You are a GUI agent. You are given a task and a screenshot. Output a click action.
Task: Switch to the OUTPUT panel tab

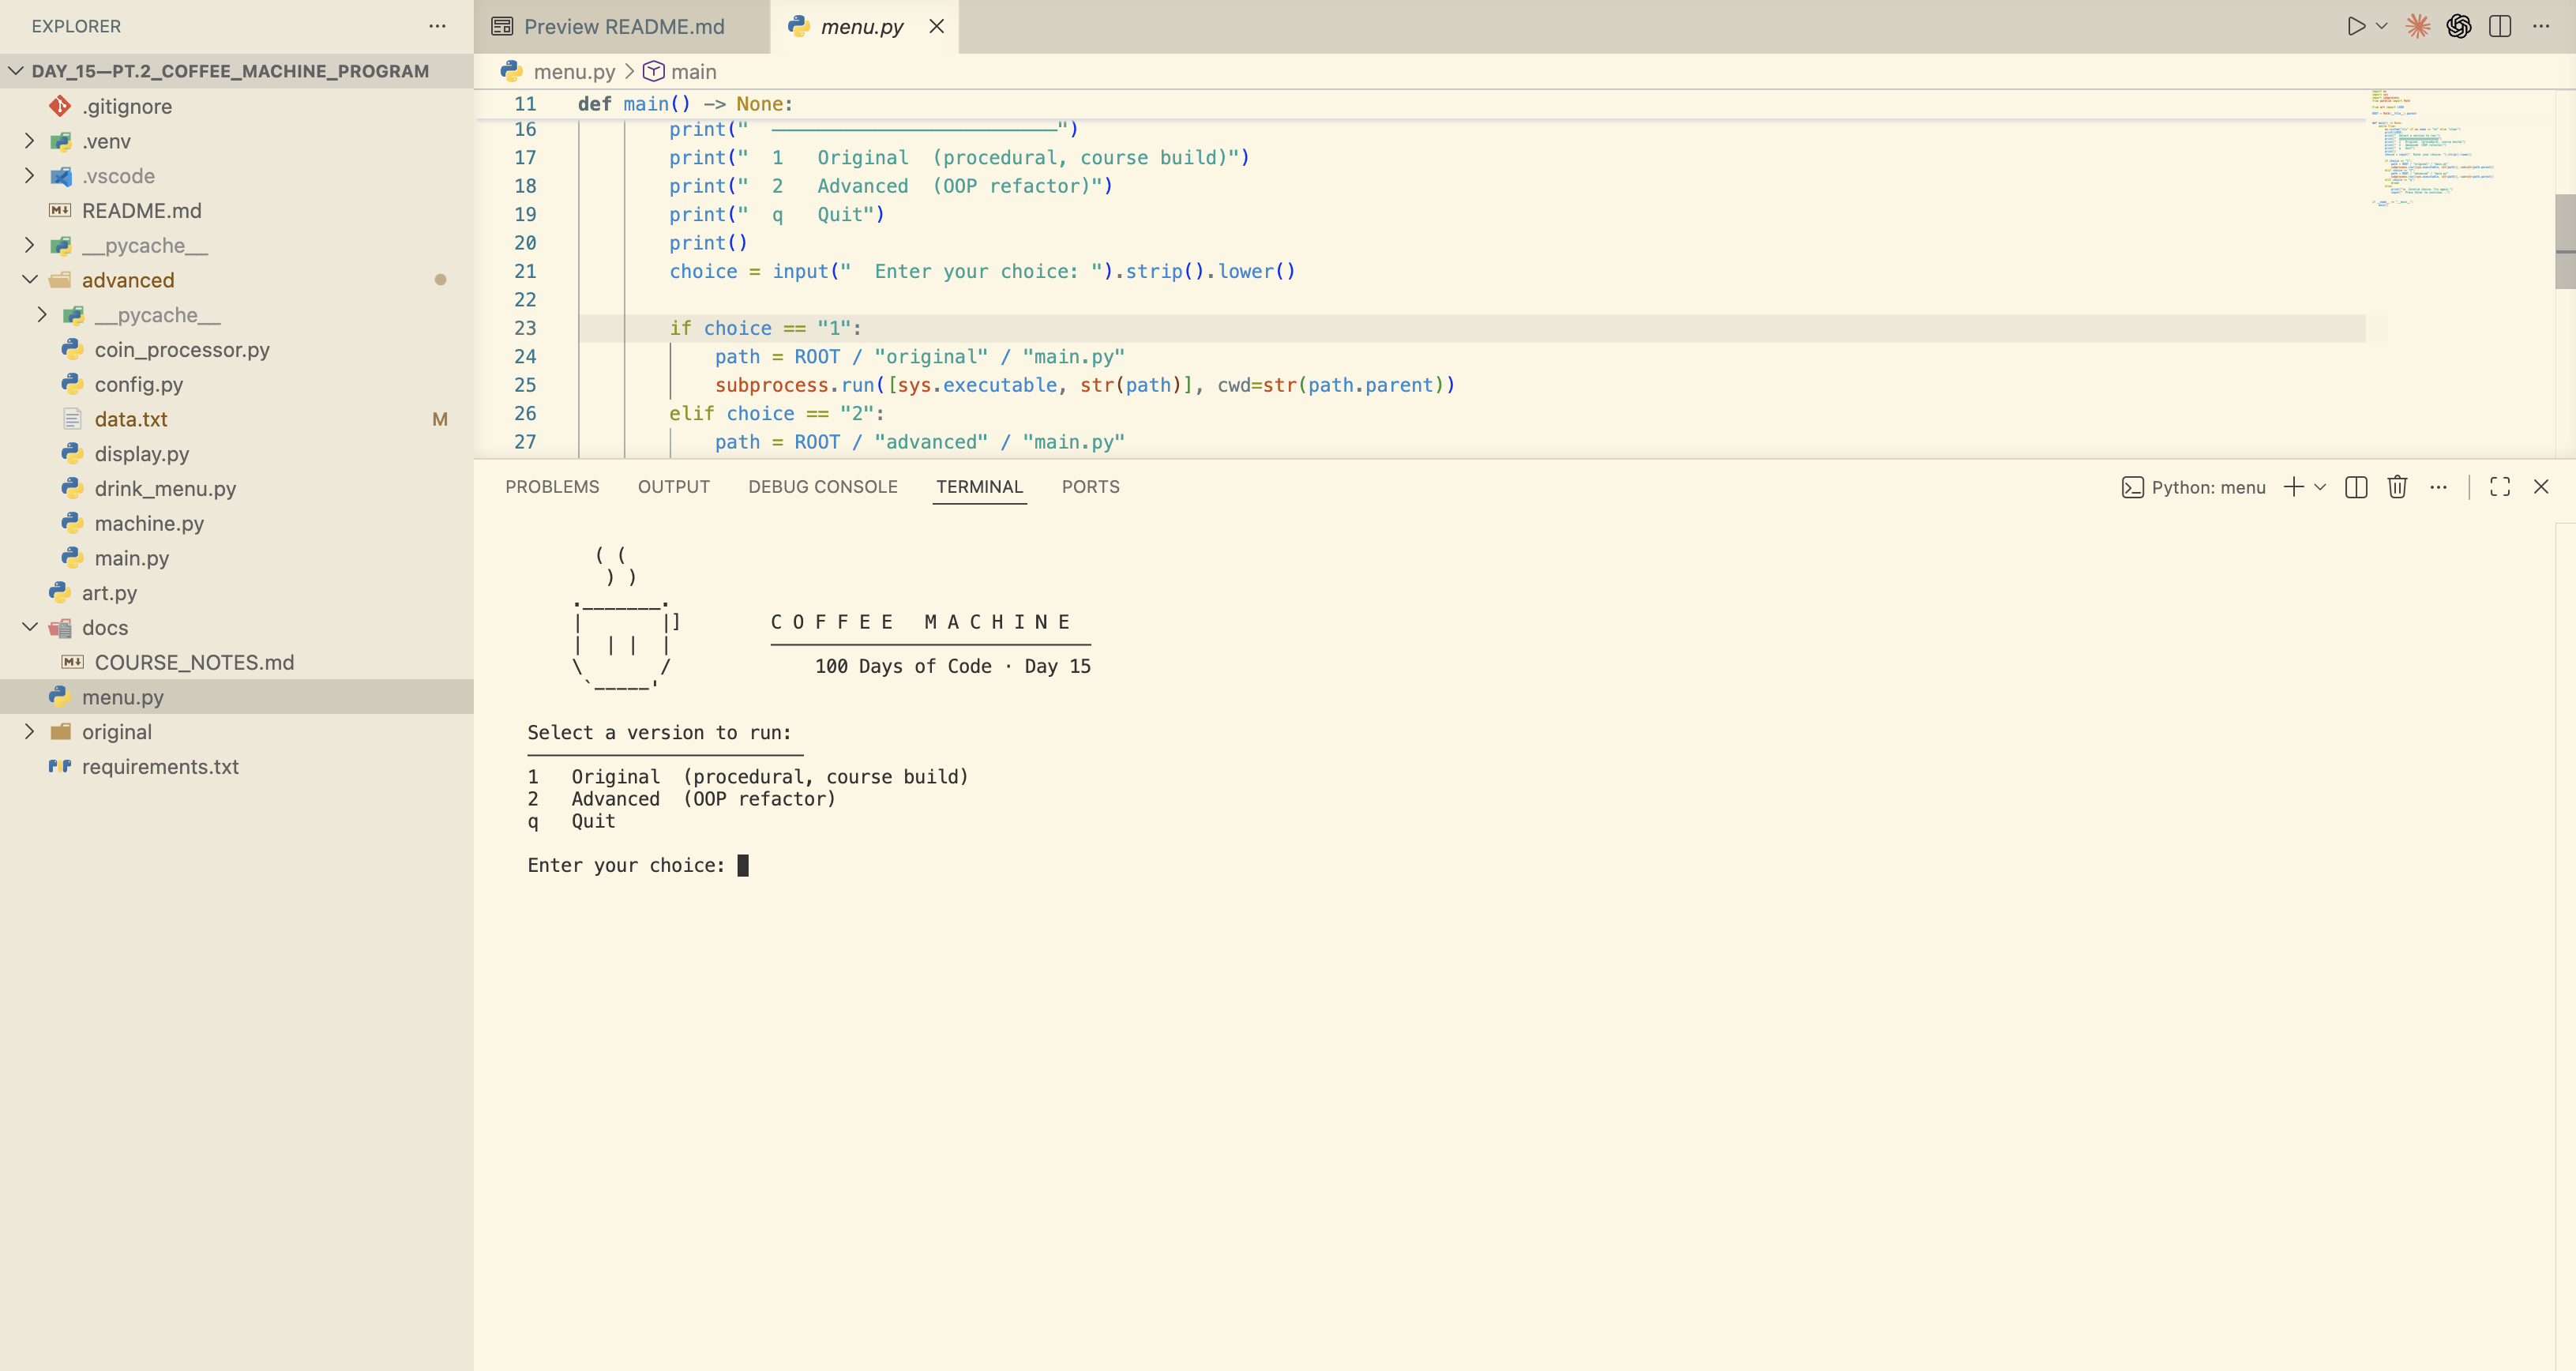click(x=673, y=487)
